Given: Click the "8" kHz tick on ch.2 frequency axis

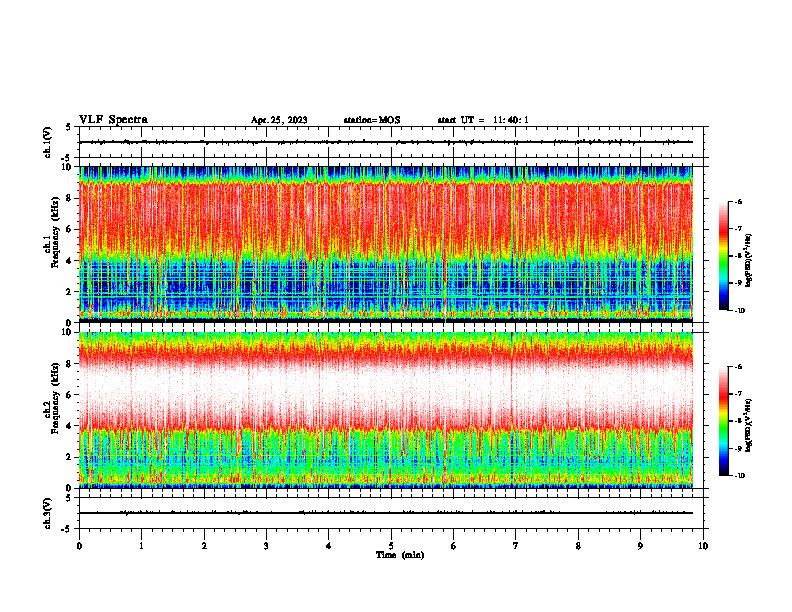Looking at the screenshot, I should pyautogui.click(x=70, y=364).
